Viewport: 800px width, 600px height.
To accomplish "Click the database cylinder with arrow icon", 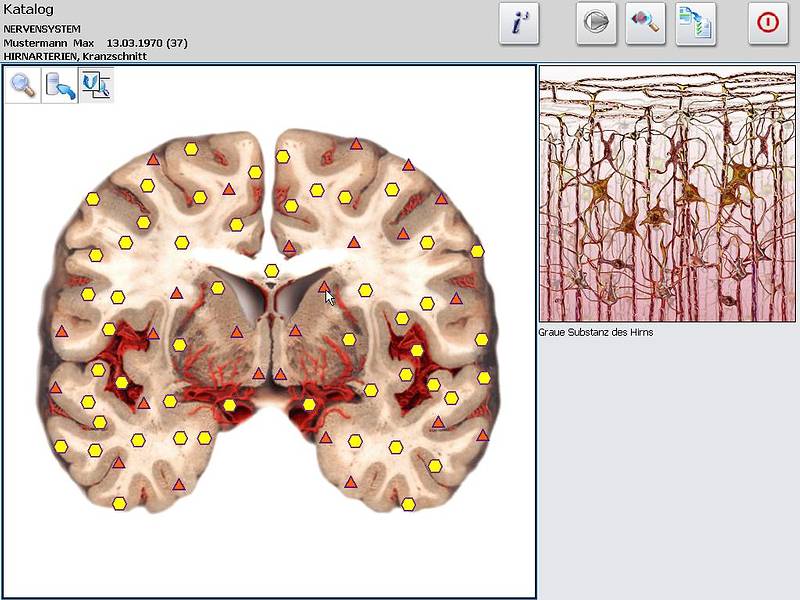I will coord(59,86).
